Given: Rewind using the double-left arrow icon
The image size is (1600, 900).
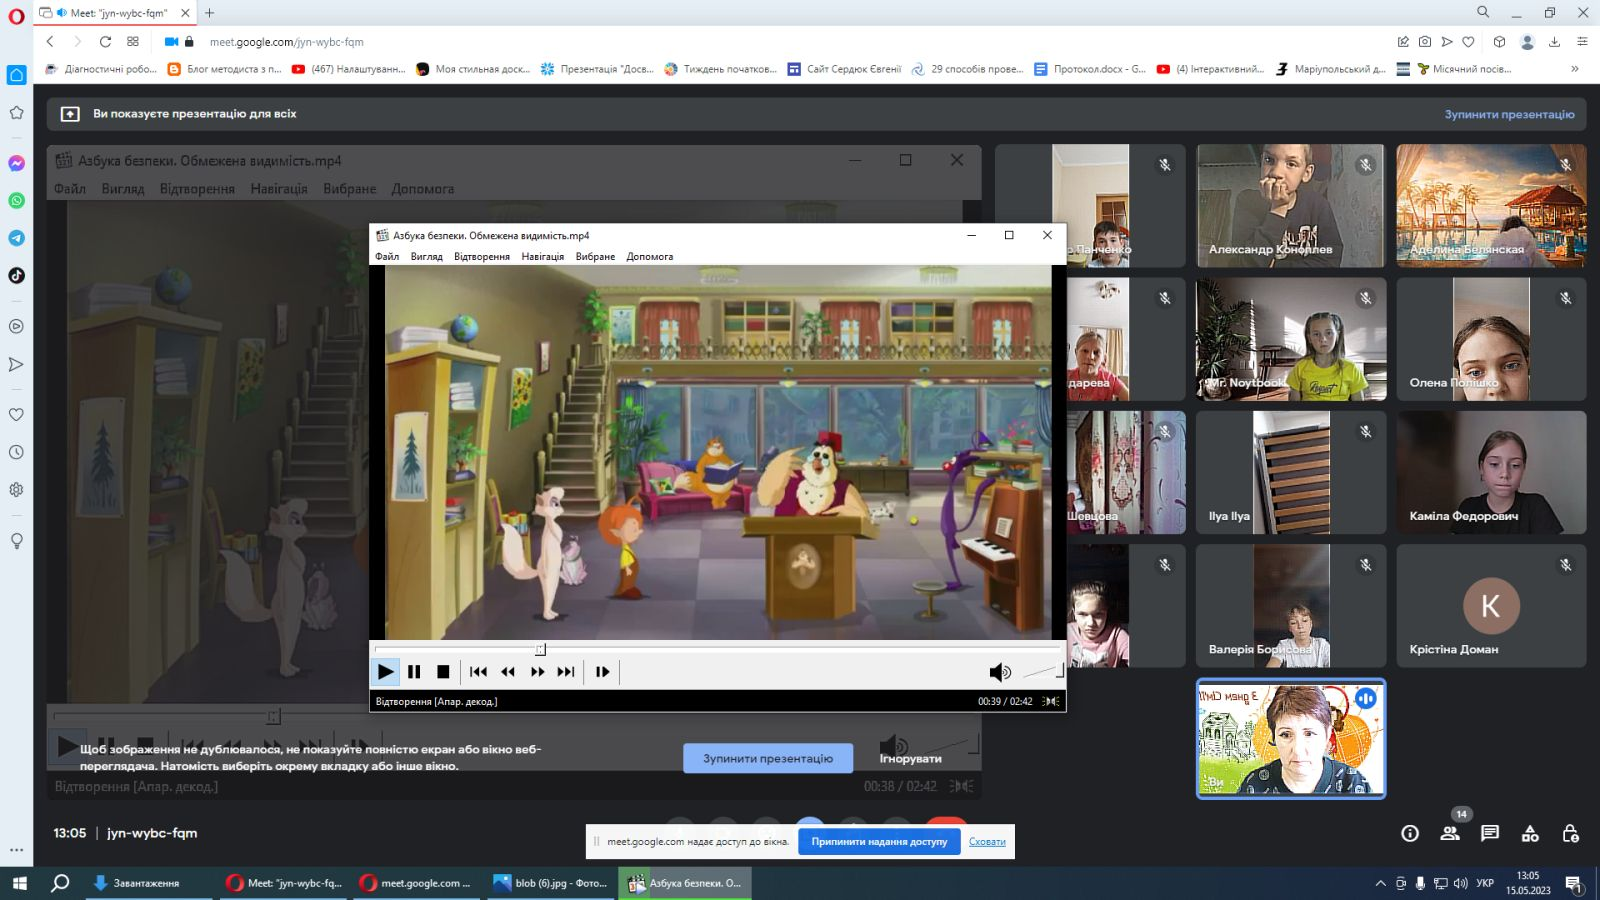Looking at the screenshot, I should pyautogui.click(x=508, y=672).
